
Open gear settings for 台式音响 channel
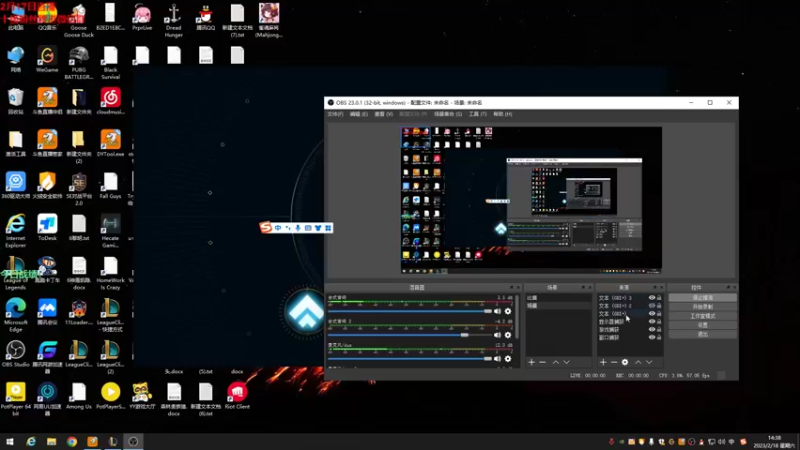(508, 311)
